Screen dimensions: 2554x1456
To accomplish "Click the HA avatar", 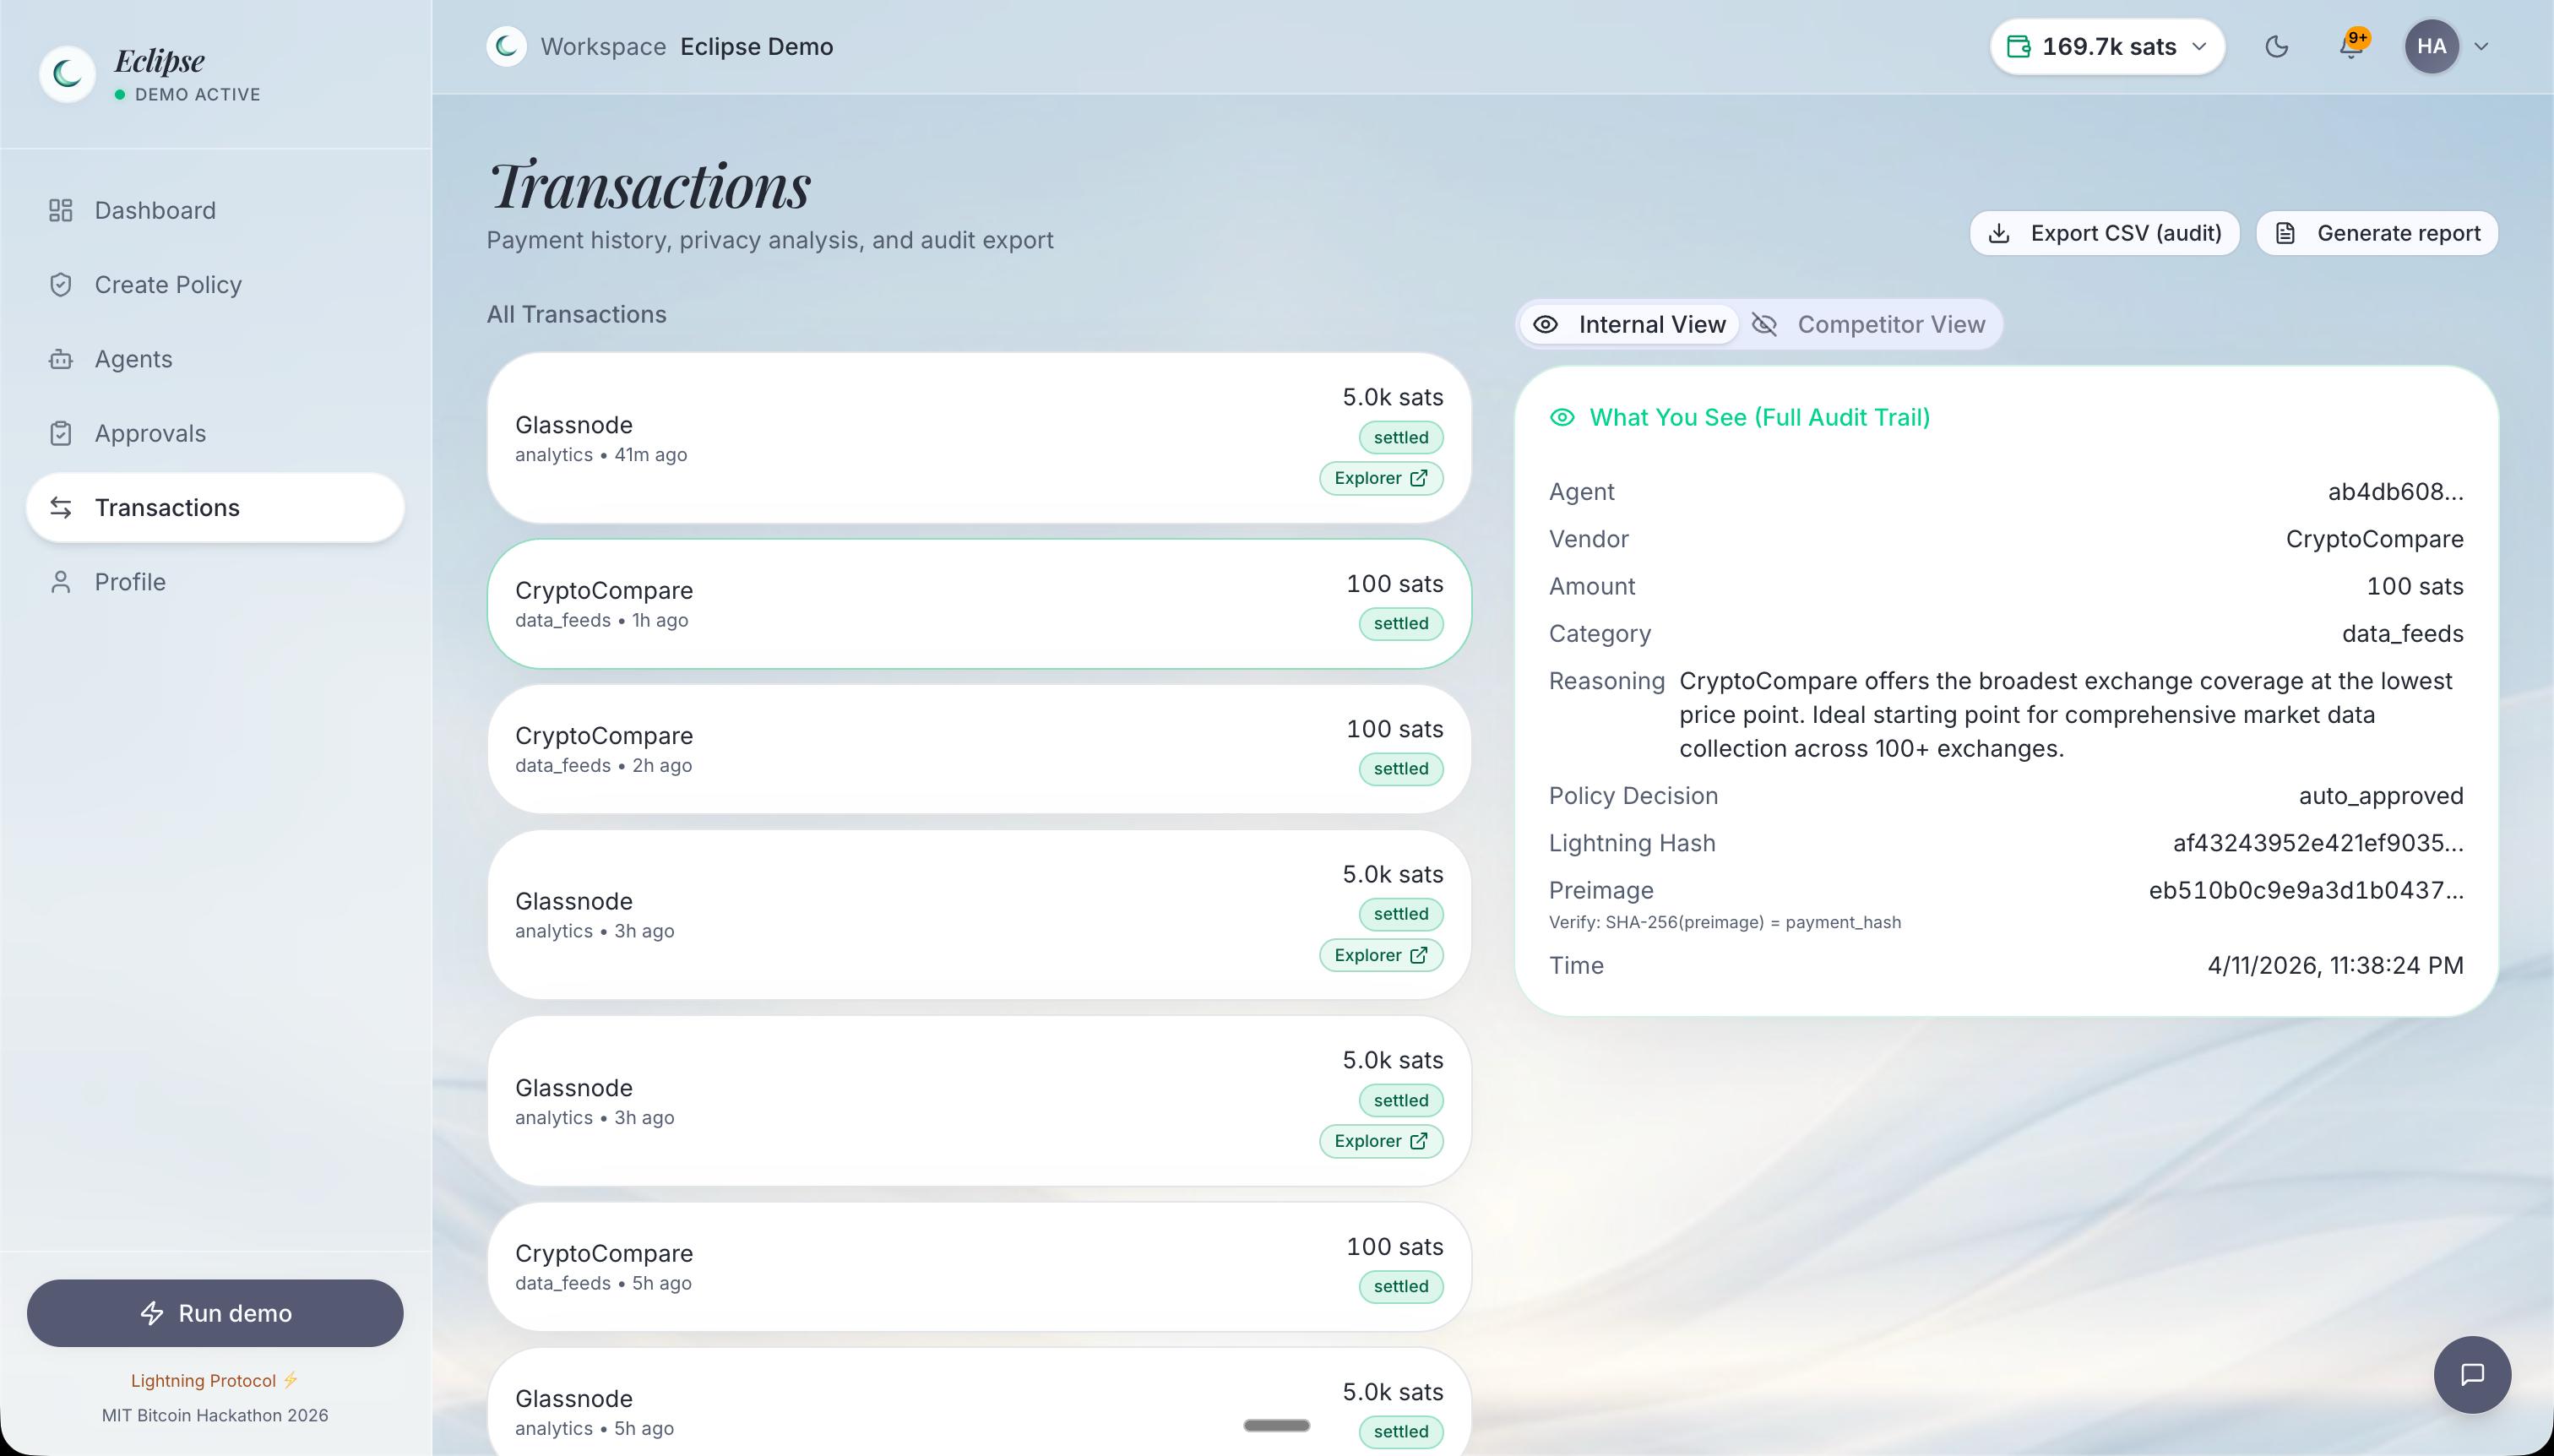I will point(2431,47).
